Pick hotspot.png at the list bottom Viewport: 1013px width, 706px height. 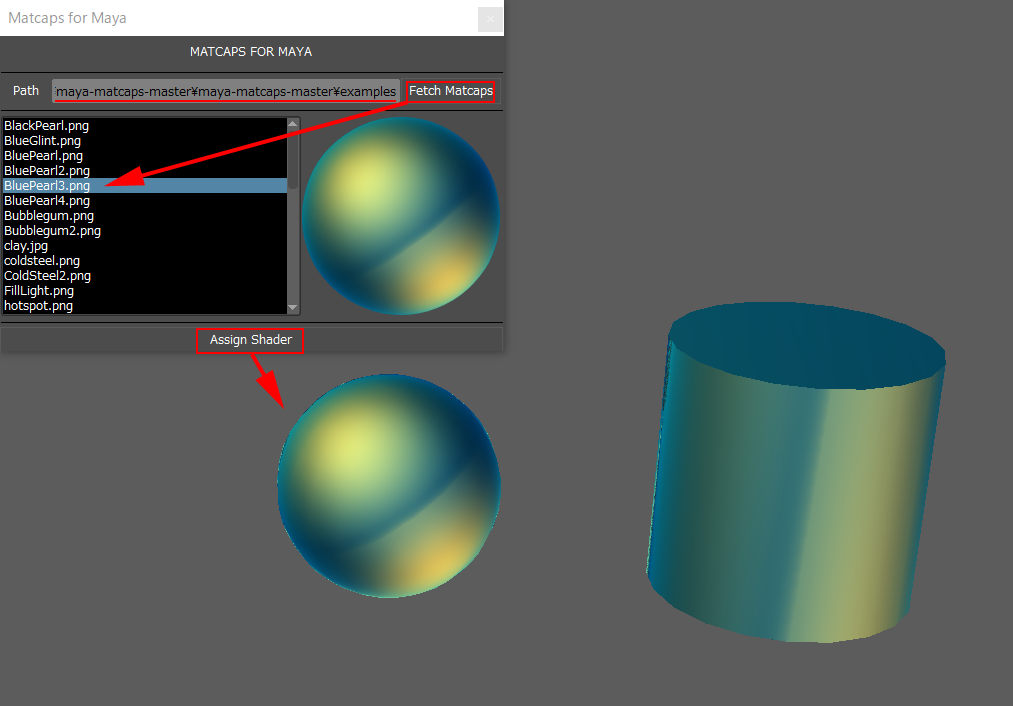tap(38, 306)
